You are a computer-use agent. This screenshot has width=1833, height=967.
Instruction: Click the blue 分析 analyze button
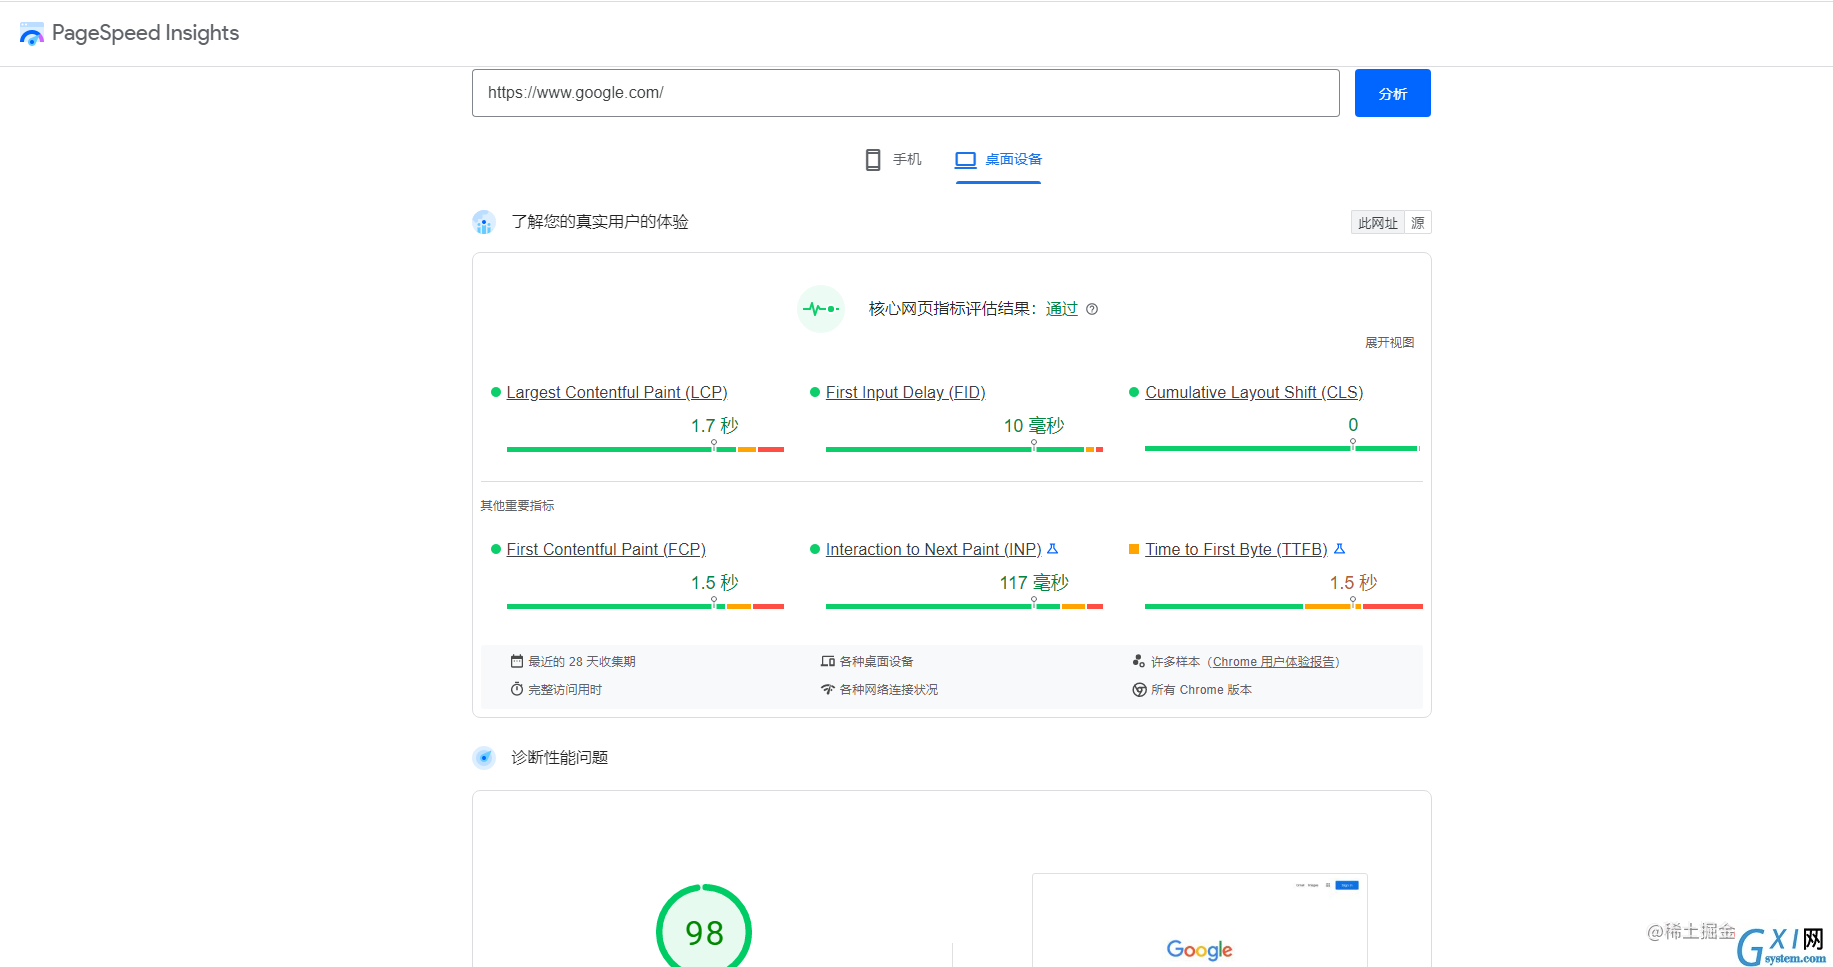(x=1392, y=93)
